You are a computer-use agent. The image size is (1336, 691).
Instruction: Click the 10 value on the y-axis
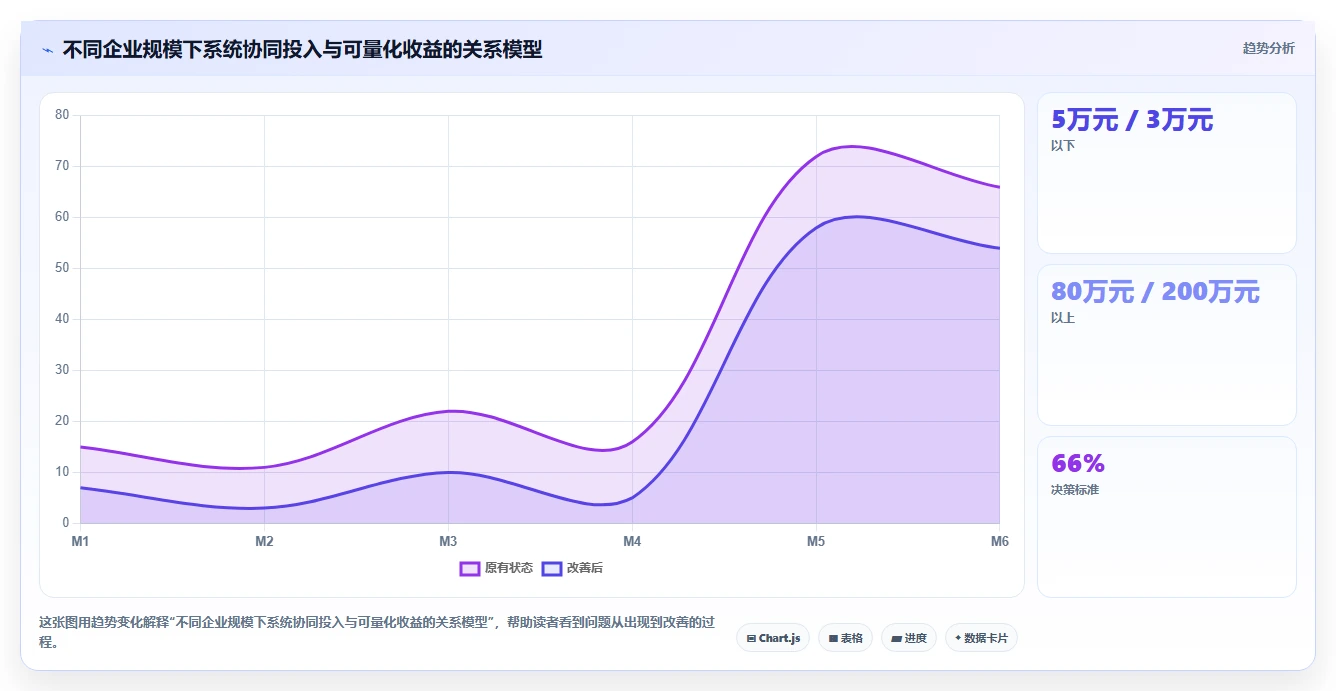(x=62, y=472)
